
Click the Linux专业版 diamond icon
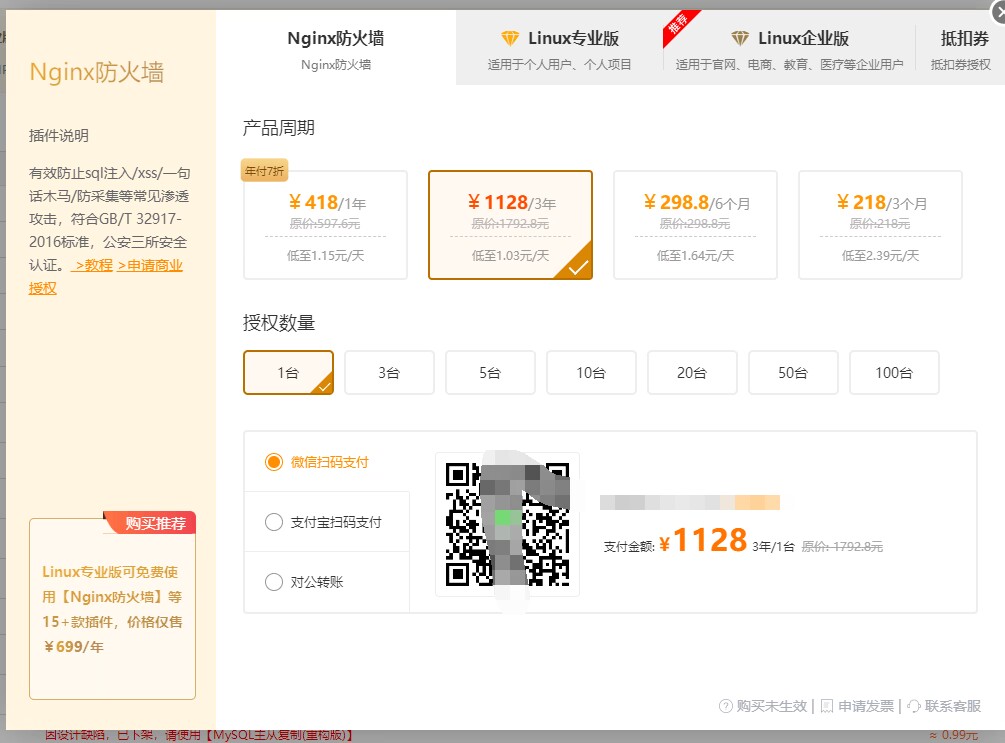tap(510, 39)
